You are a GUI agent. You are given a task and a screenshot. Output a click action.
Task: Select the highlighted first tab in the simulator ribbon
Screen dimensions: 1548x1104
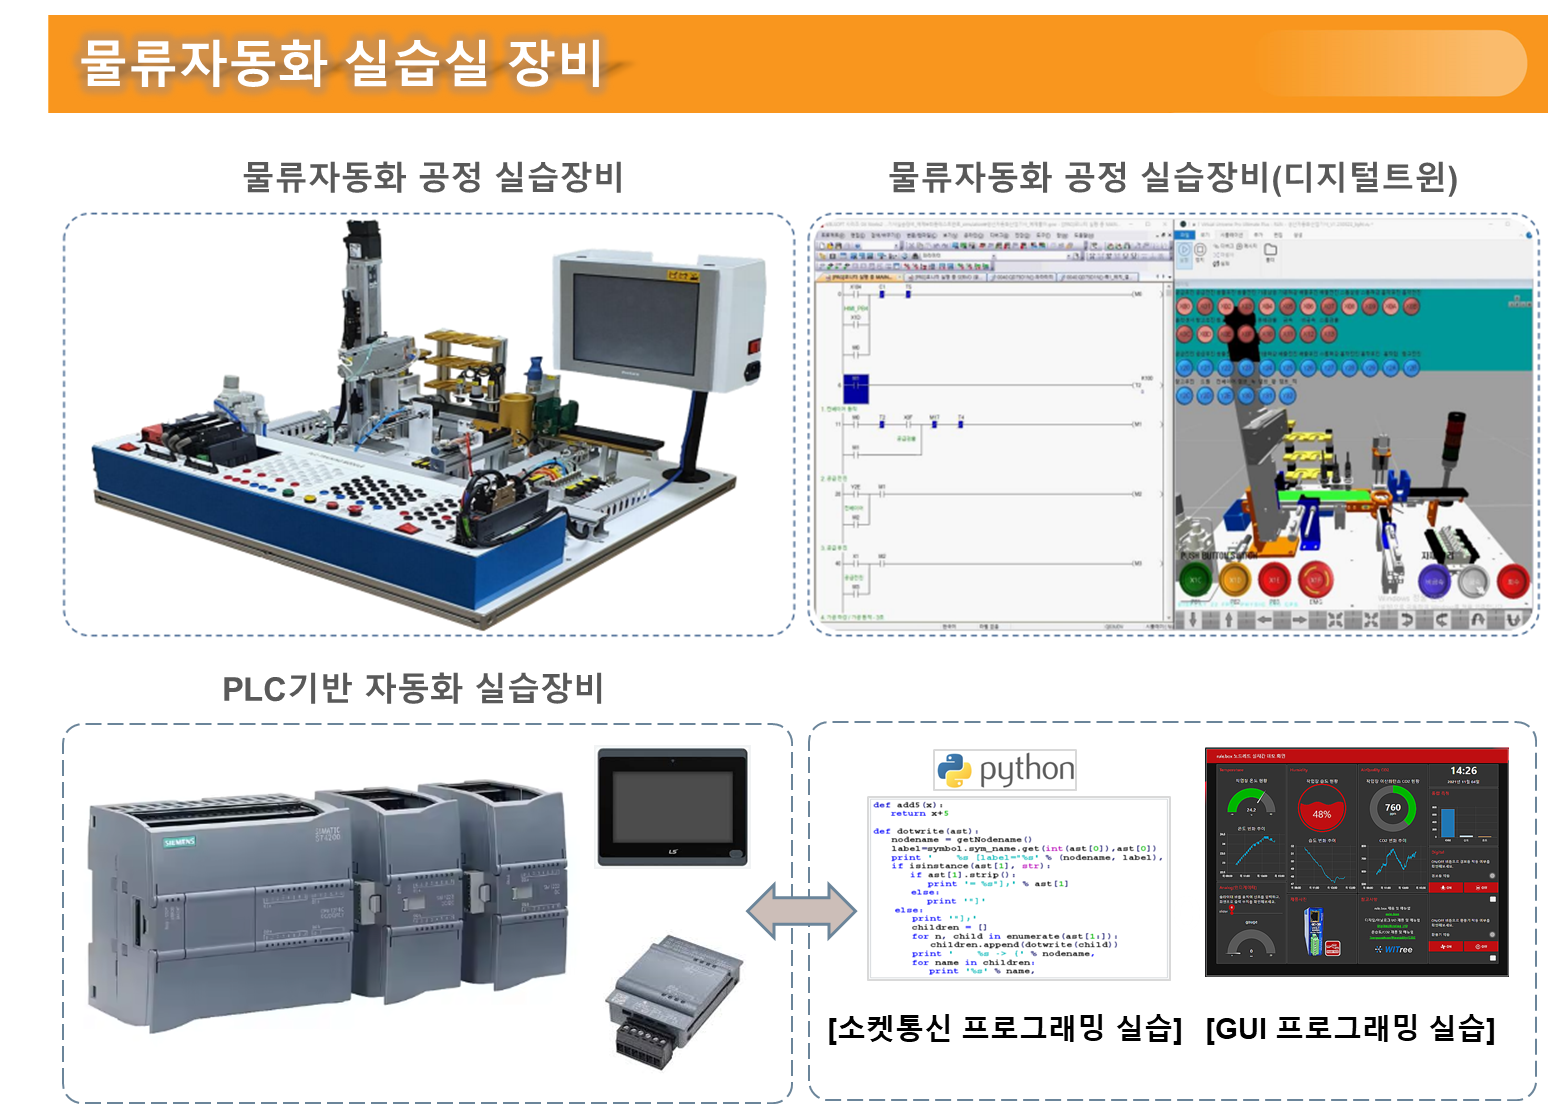click(1184, 235)
